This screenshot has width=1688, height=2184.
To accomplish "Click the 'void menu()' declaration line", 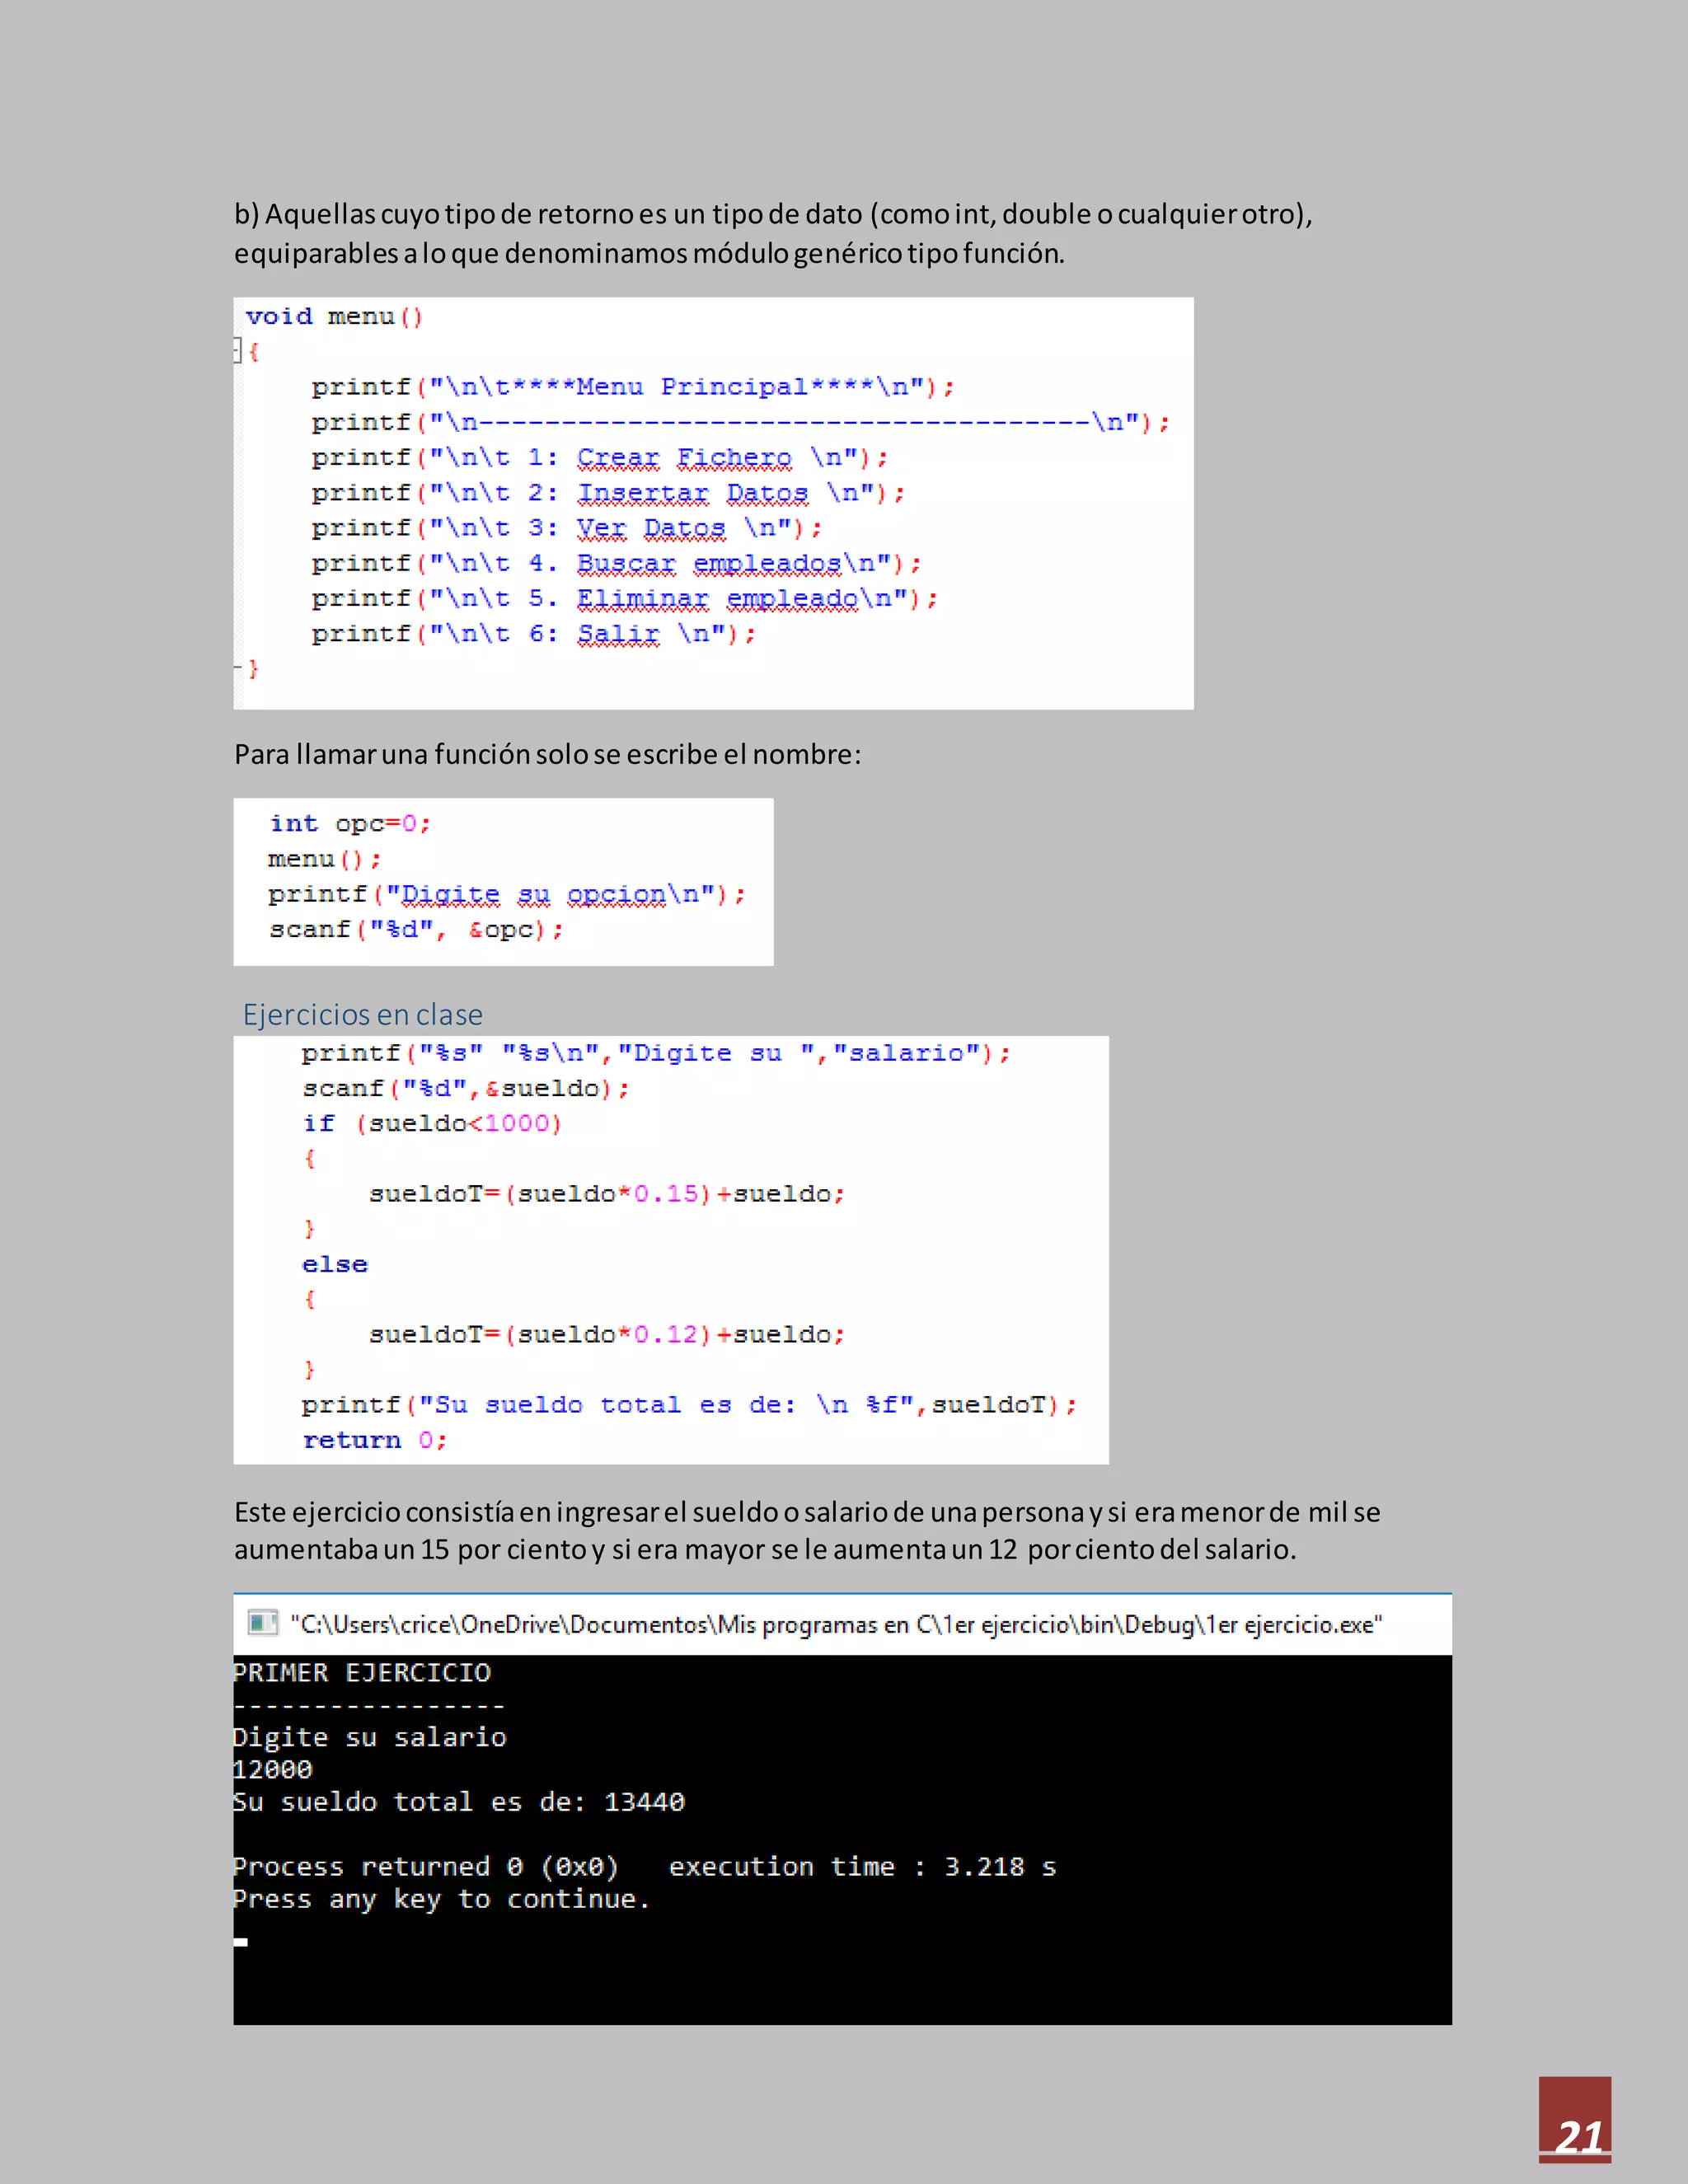I will pos(334,317).
